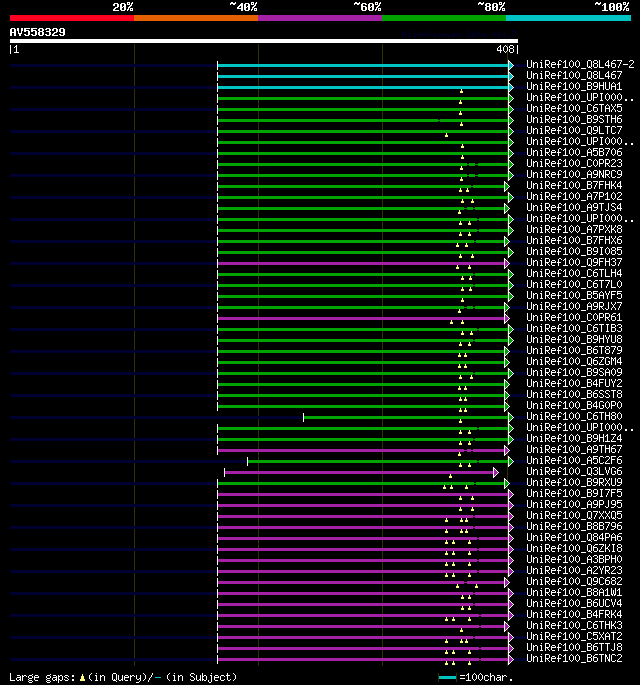640x685 pixels.
Task: Click the cyan ~100% legend segment
Action: pyautogui.click(x=568, y=18)
